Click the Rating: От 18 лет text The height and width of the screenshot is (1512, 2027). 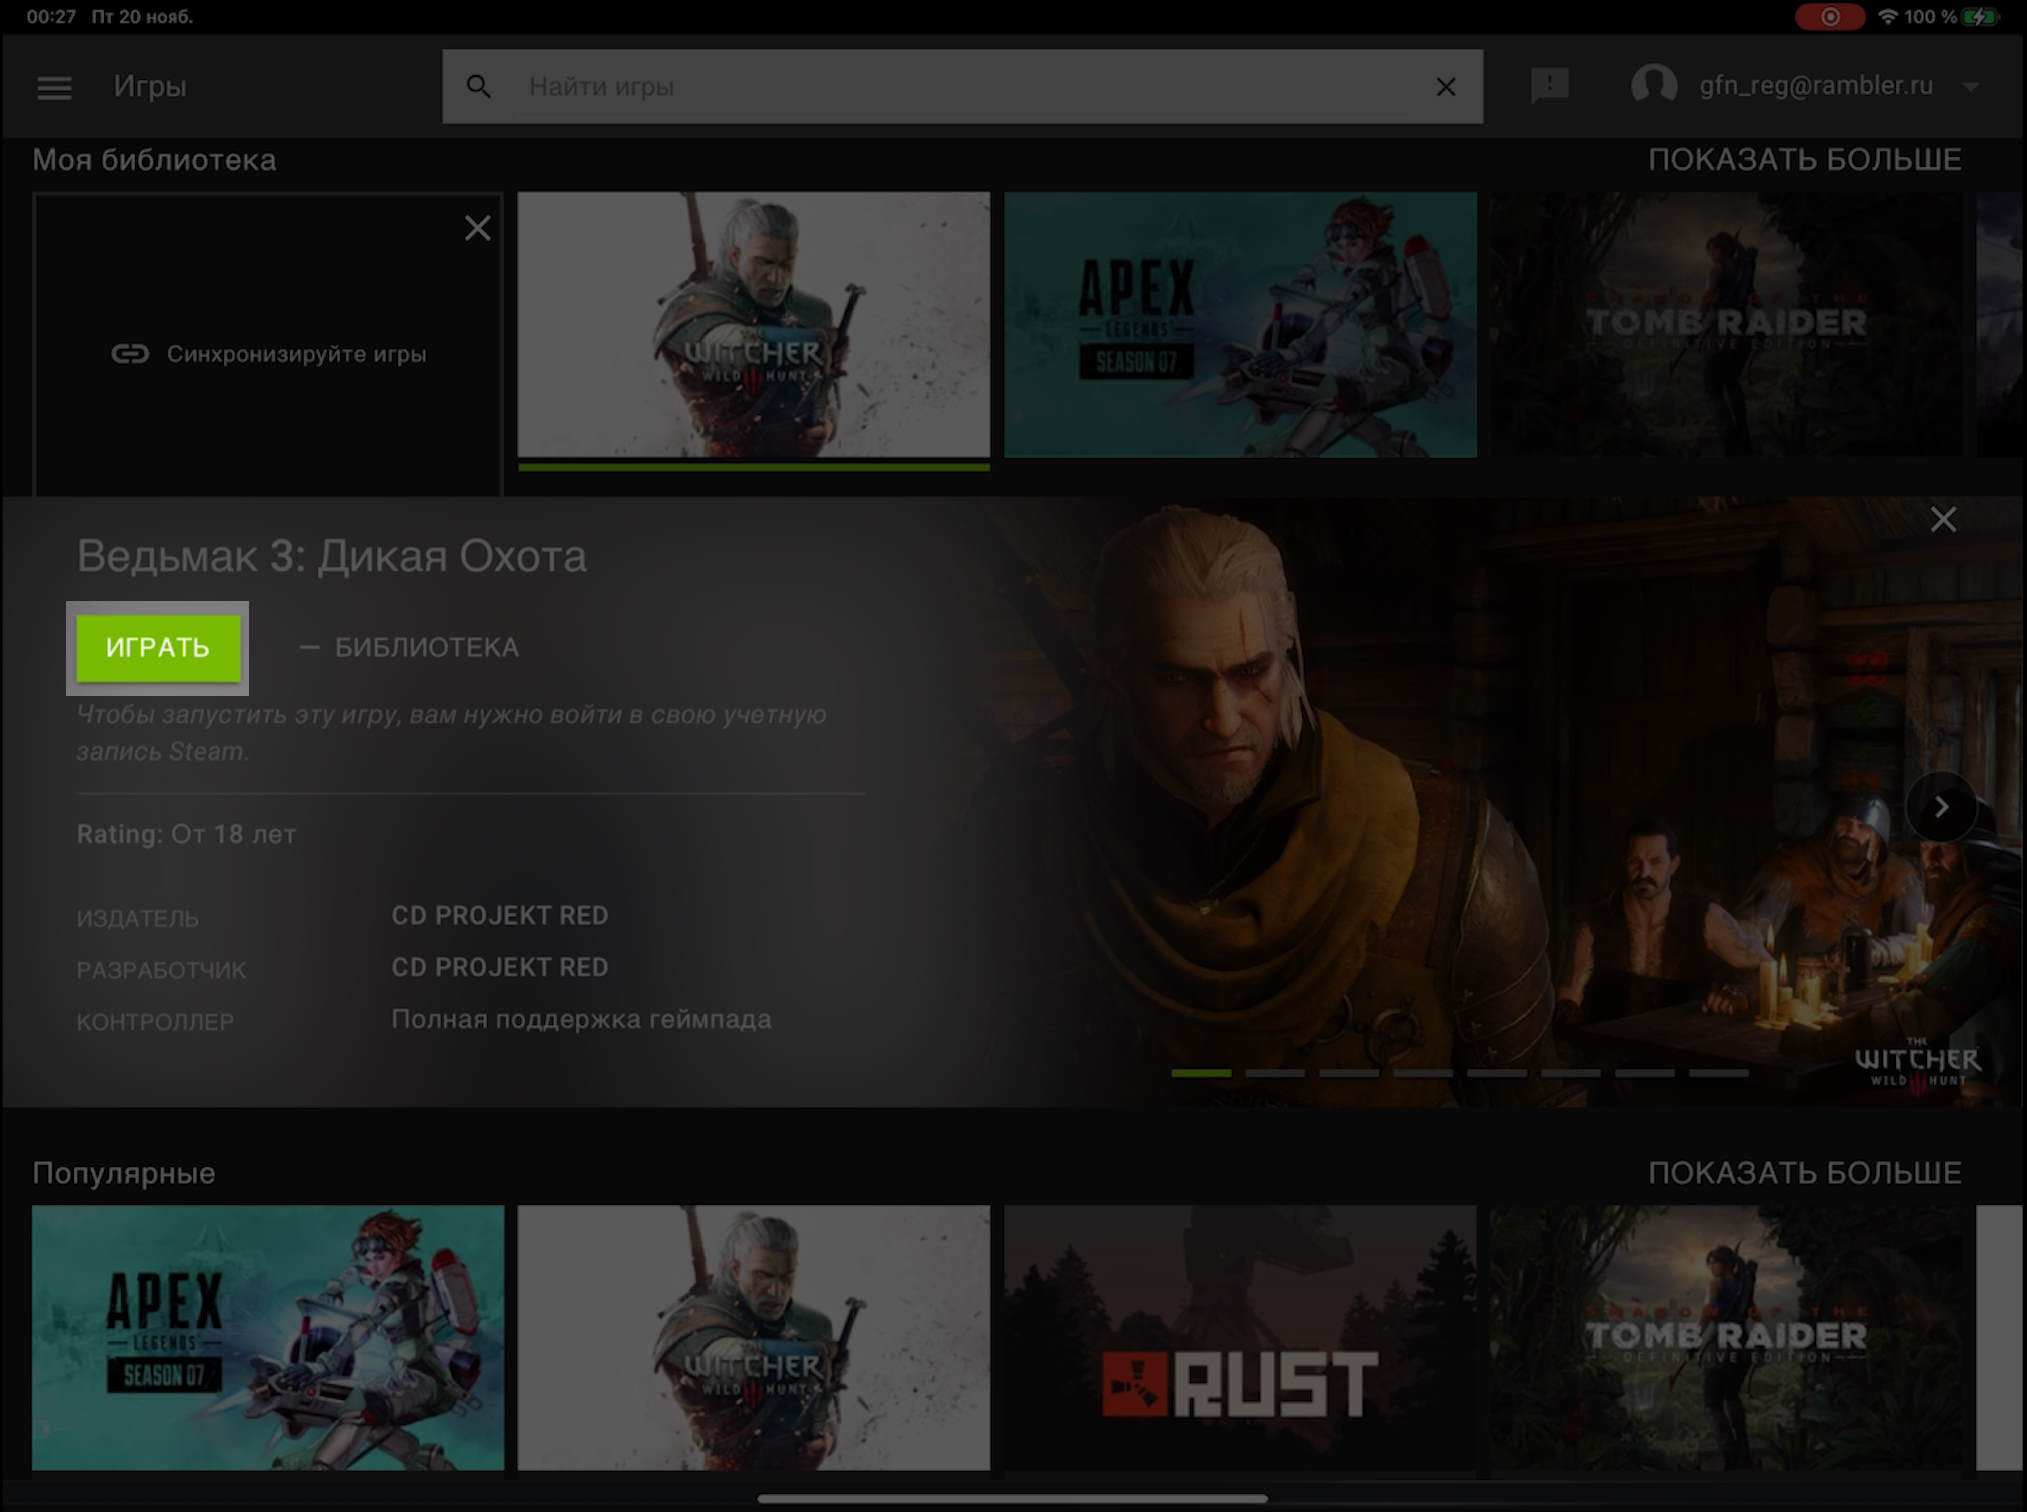click(x=186, y=834)
